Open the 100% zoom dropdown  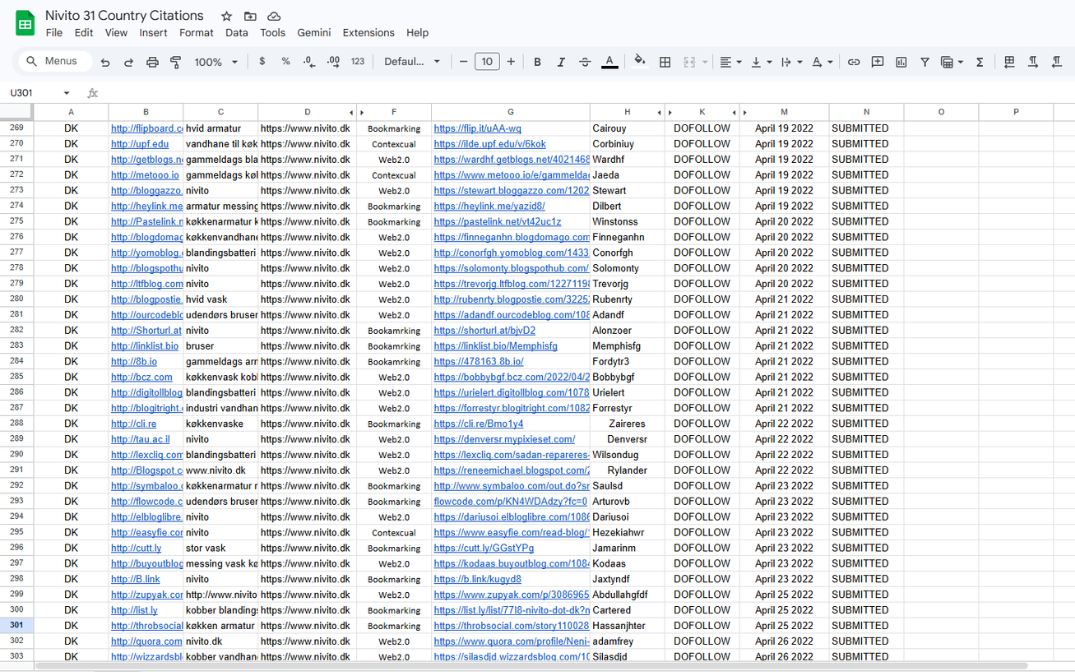[x=216, y=62]
